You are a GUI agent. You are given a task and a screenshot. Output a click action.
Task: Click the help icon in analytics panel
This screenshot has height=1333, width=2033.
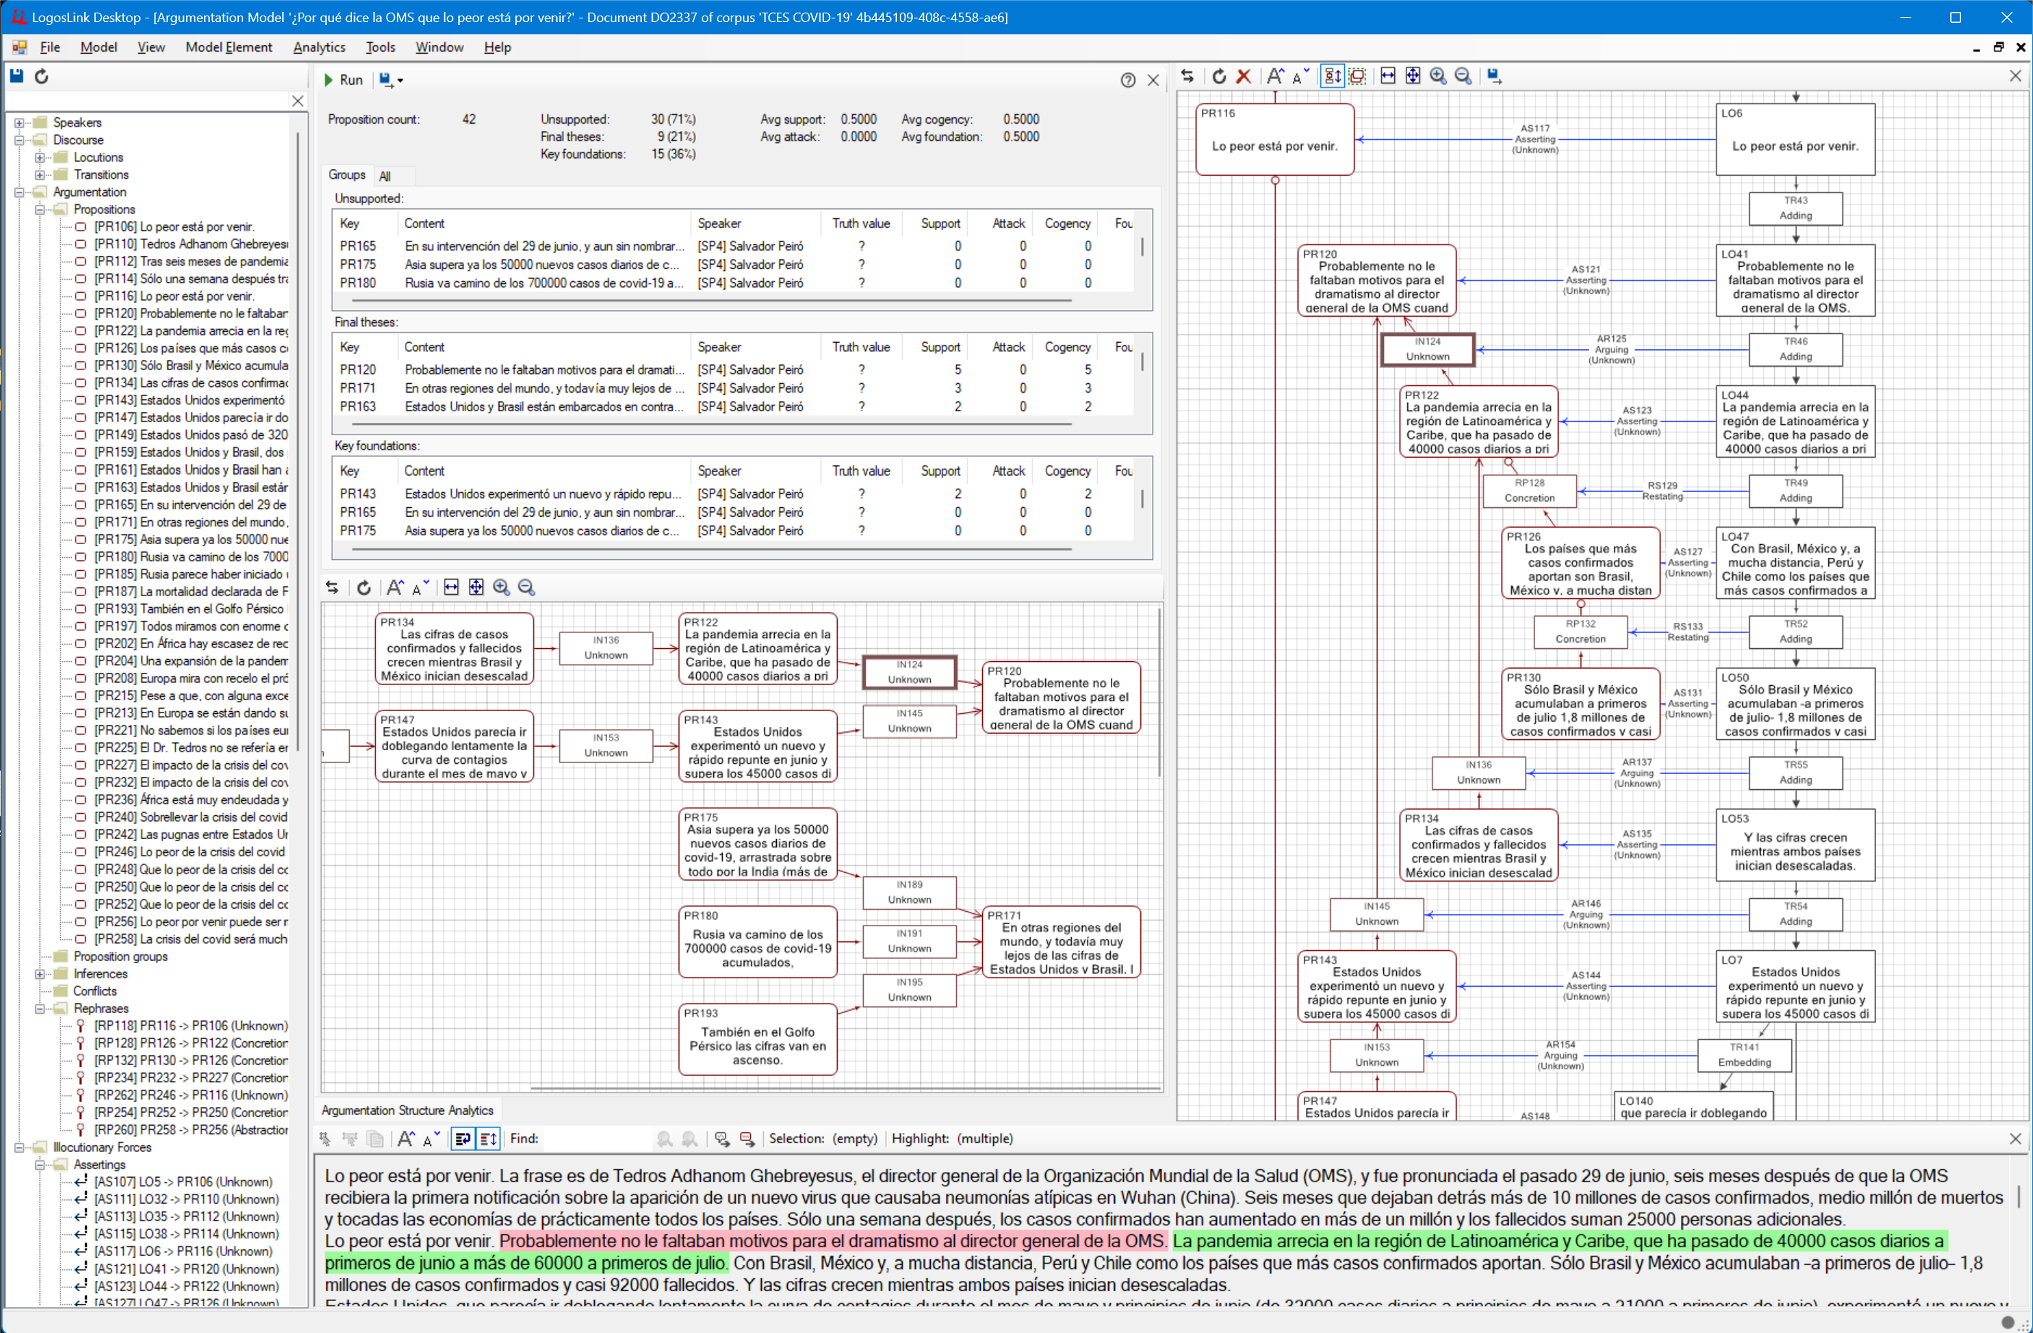tap(1128, 80)
